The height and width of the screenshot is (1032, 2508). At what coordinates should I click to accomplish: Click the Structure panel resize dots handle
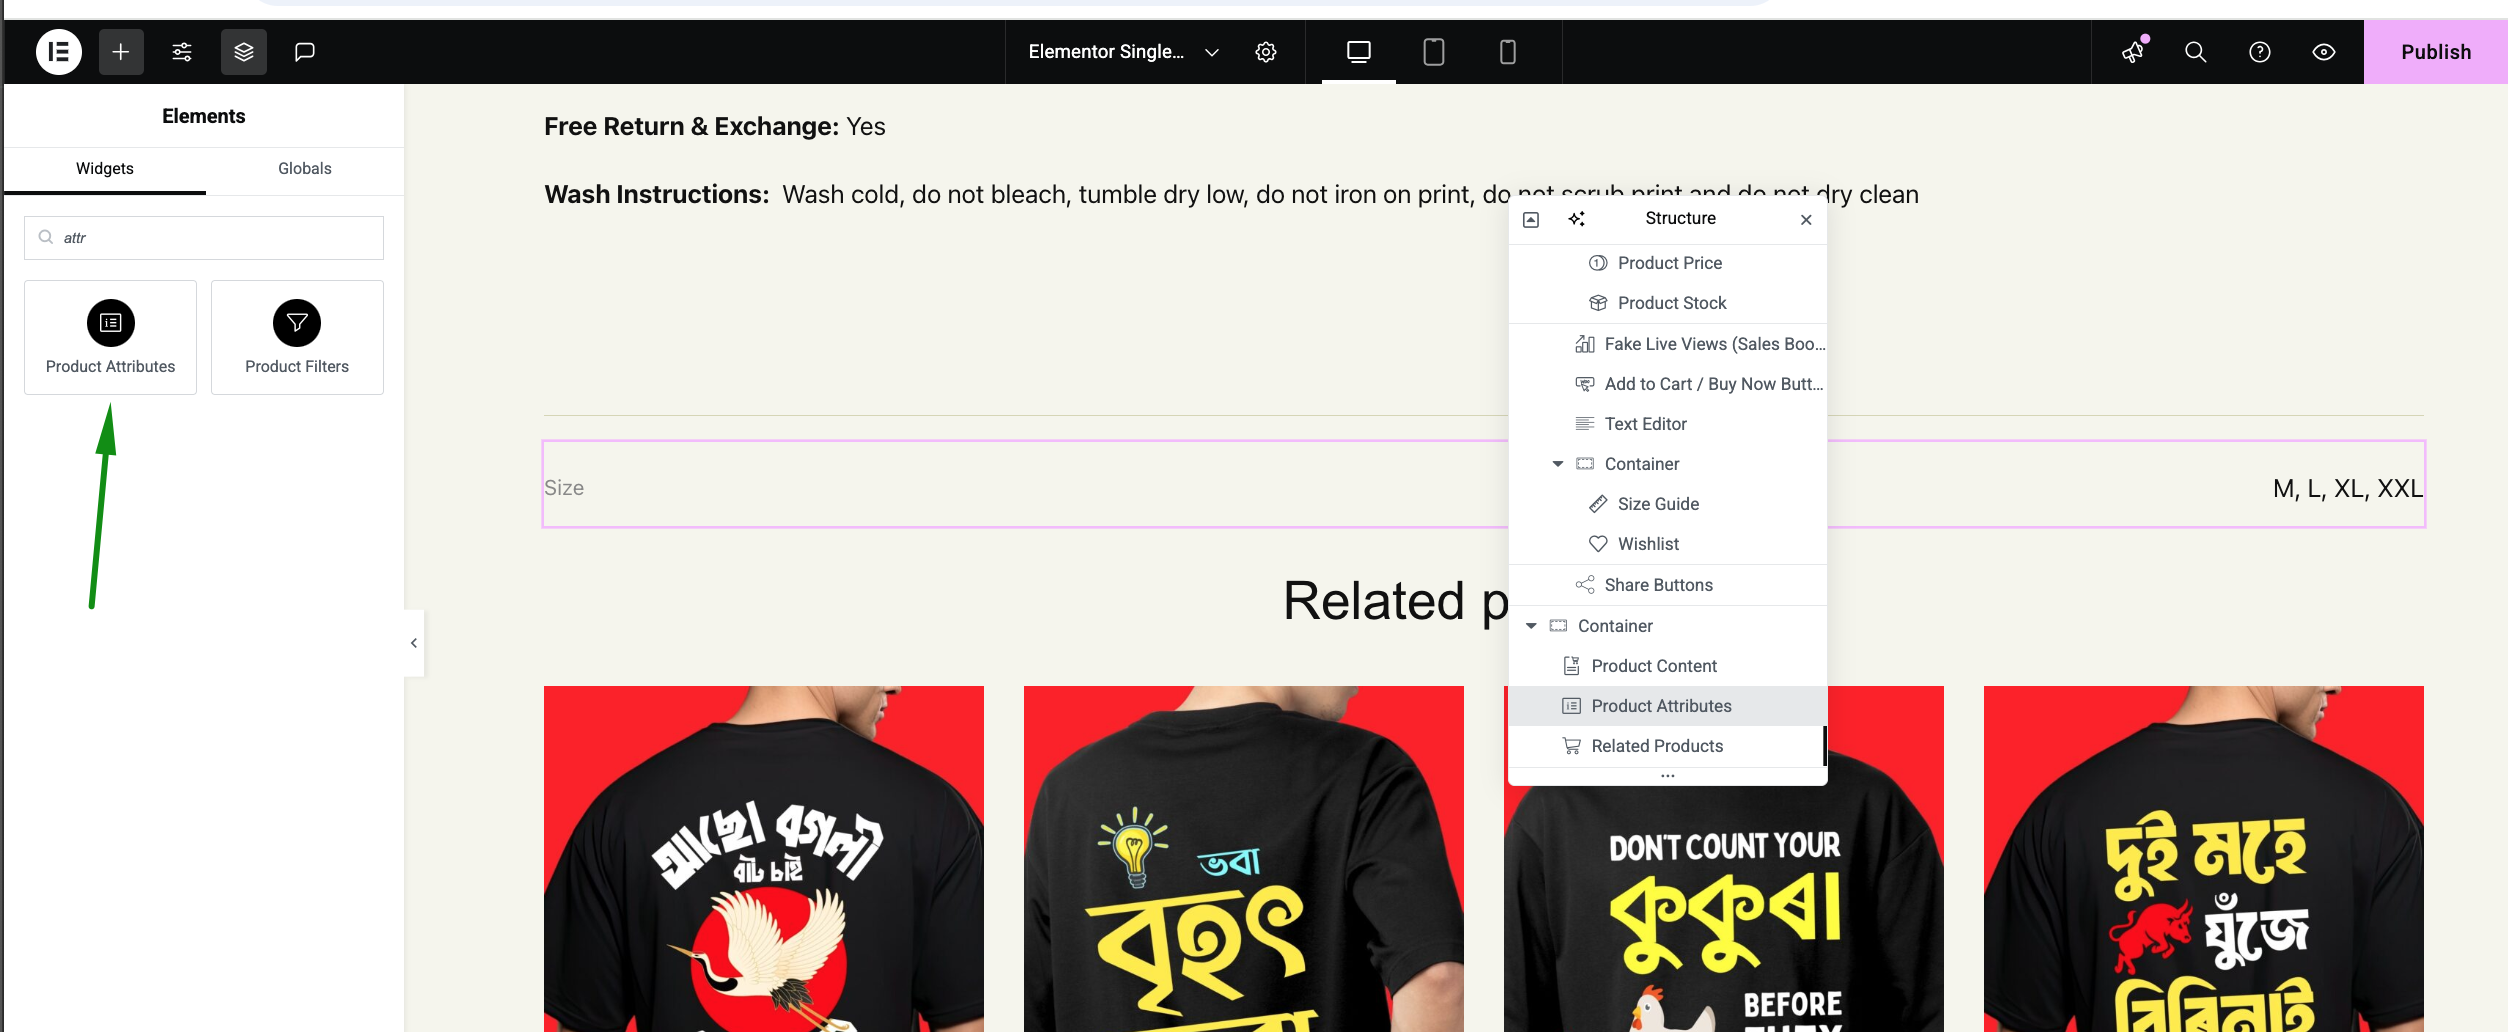(1668, 776)
